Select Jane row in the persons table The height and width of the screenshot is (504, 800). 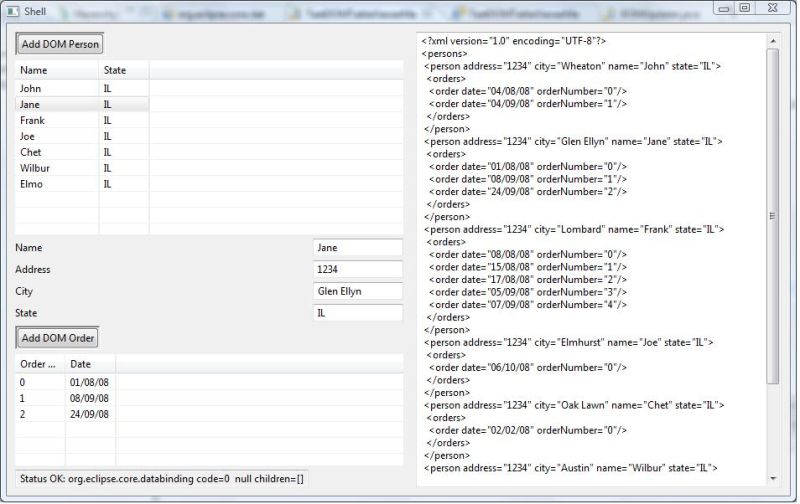click(x=209, y=105)
